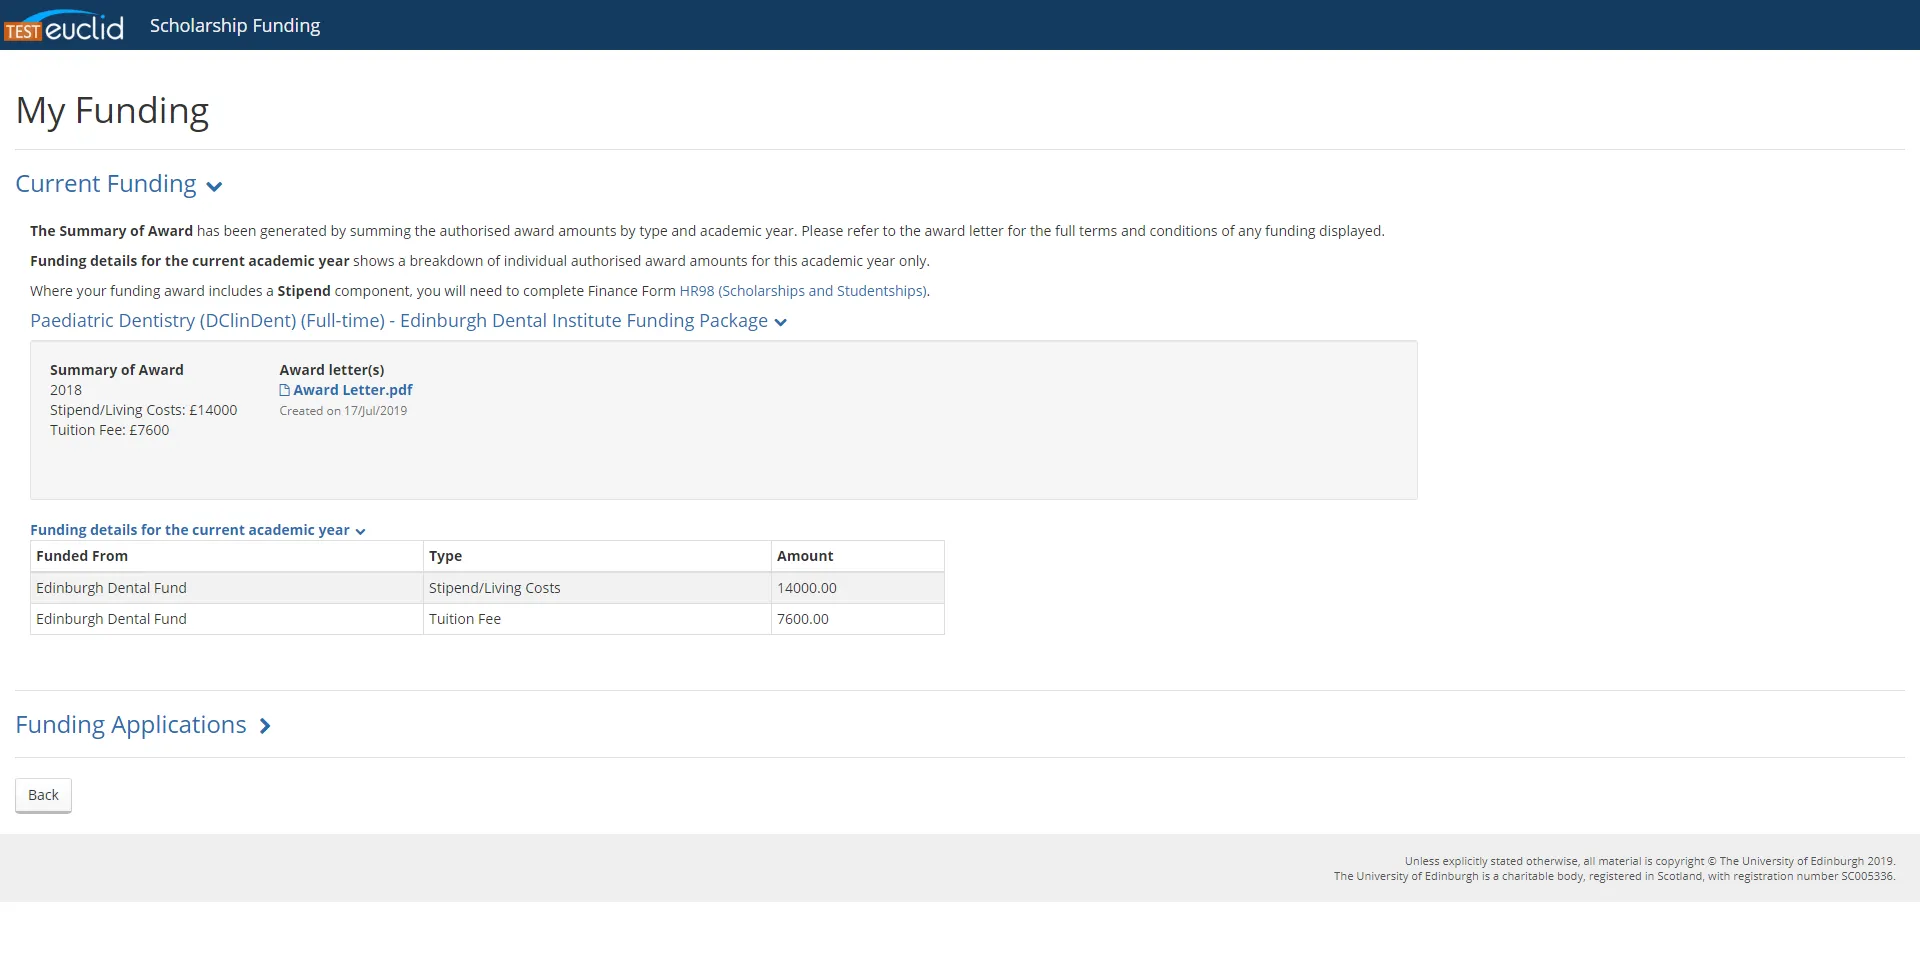Select the 7600.00 amount cell
1920x969 pixels.
click(803, 619)
